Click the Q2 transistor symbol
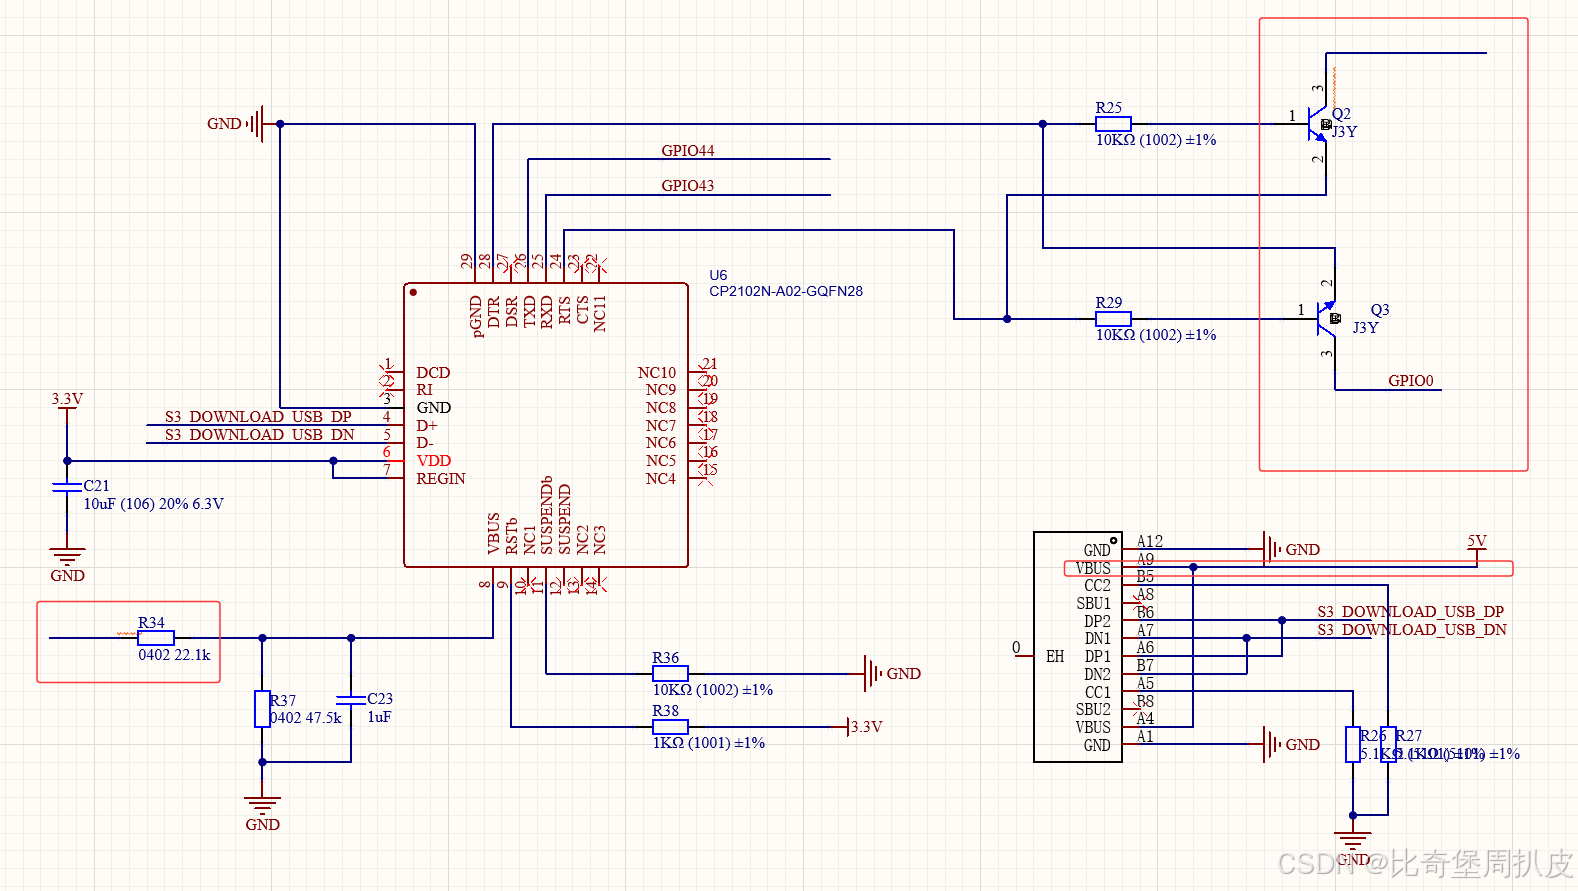The image size is (1578, 891). pos(1320,125)
